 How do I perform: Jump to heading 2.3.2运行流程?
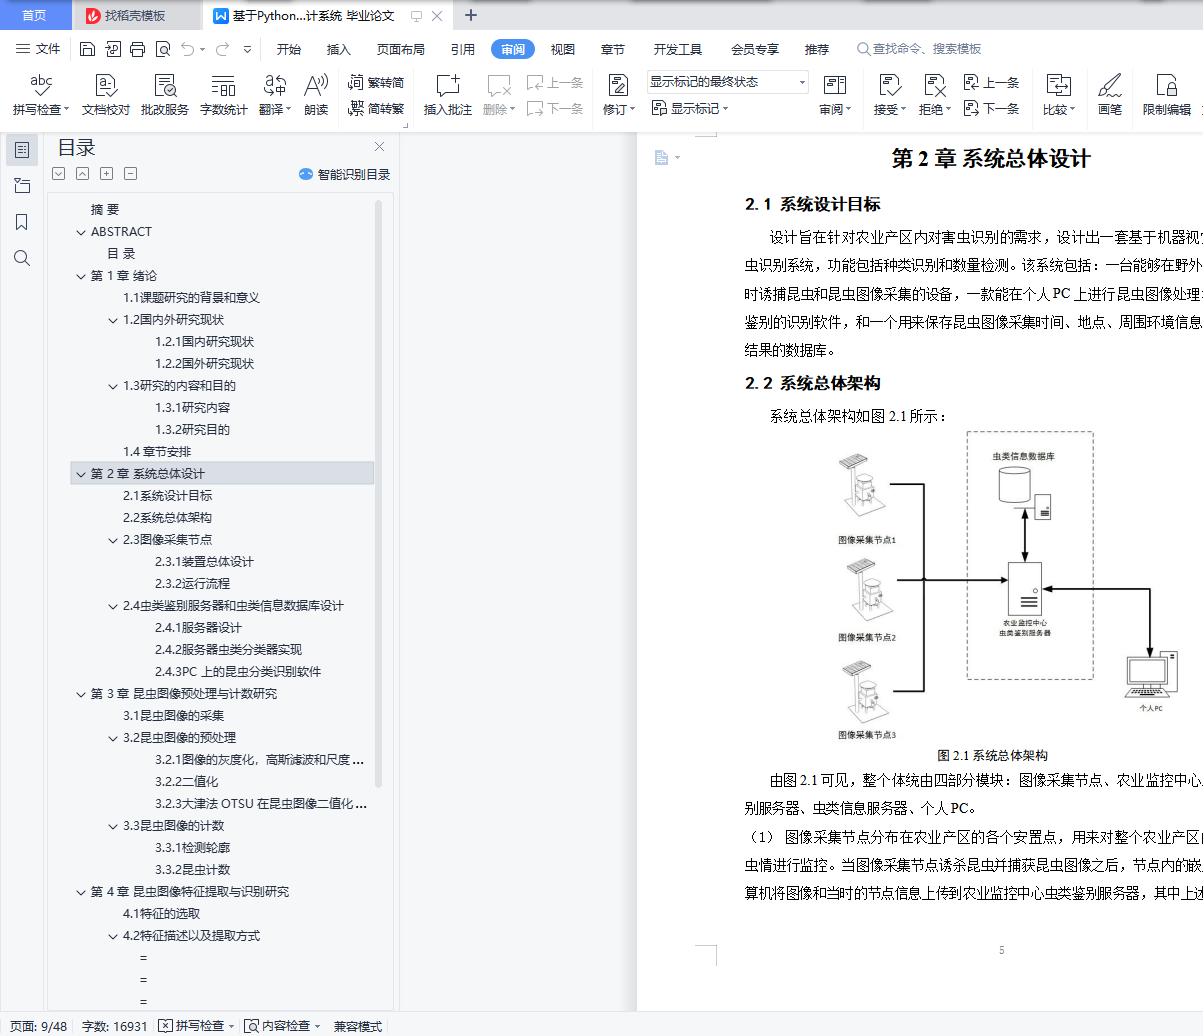tap(192, 584)
